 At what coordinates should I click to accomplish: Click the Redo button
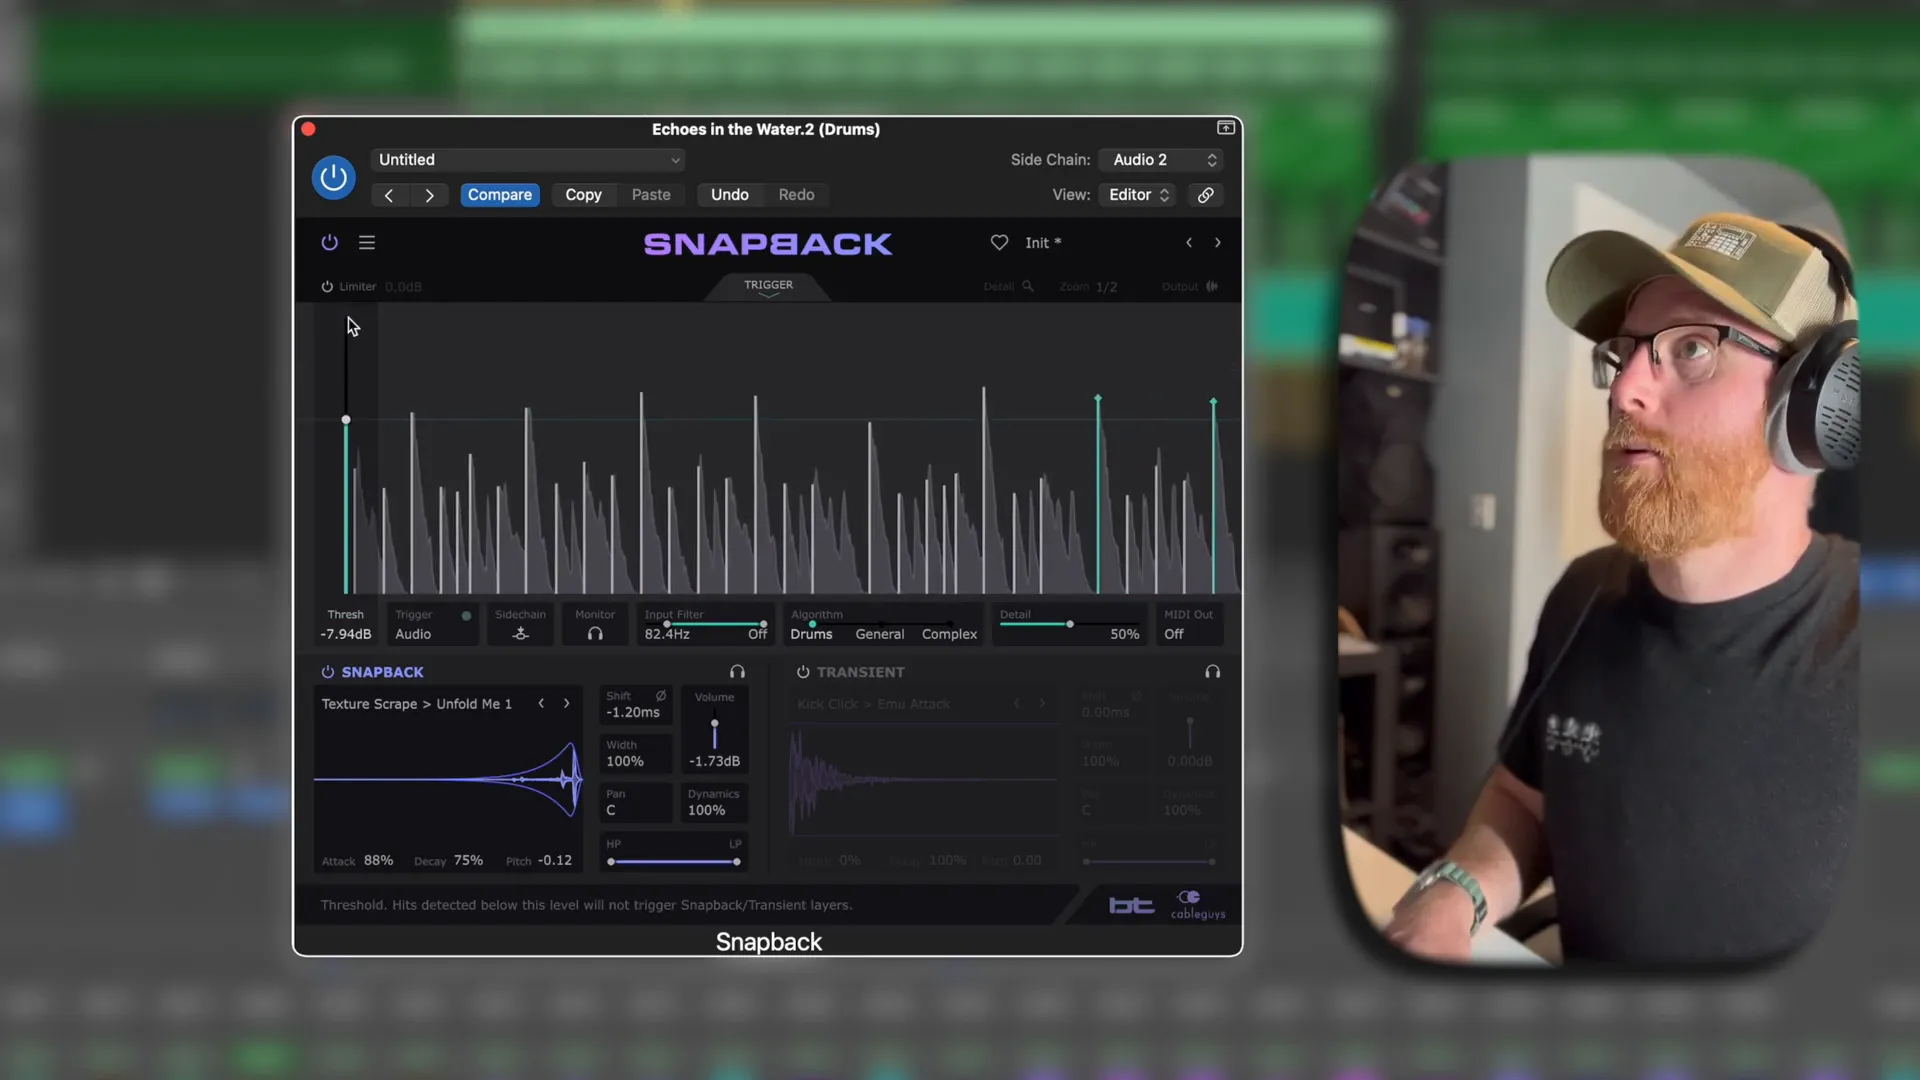(x=796, y=195)
